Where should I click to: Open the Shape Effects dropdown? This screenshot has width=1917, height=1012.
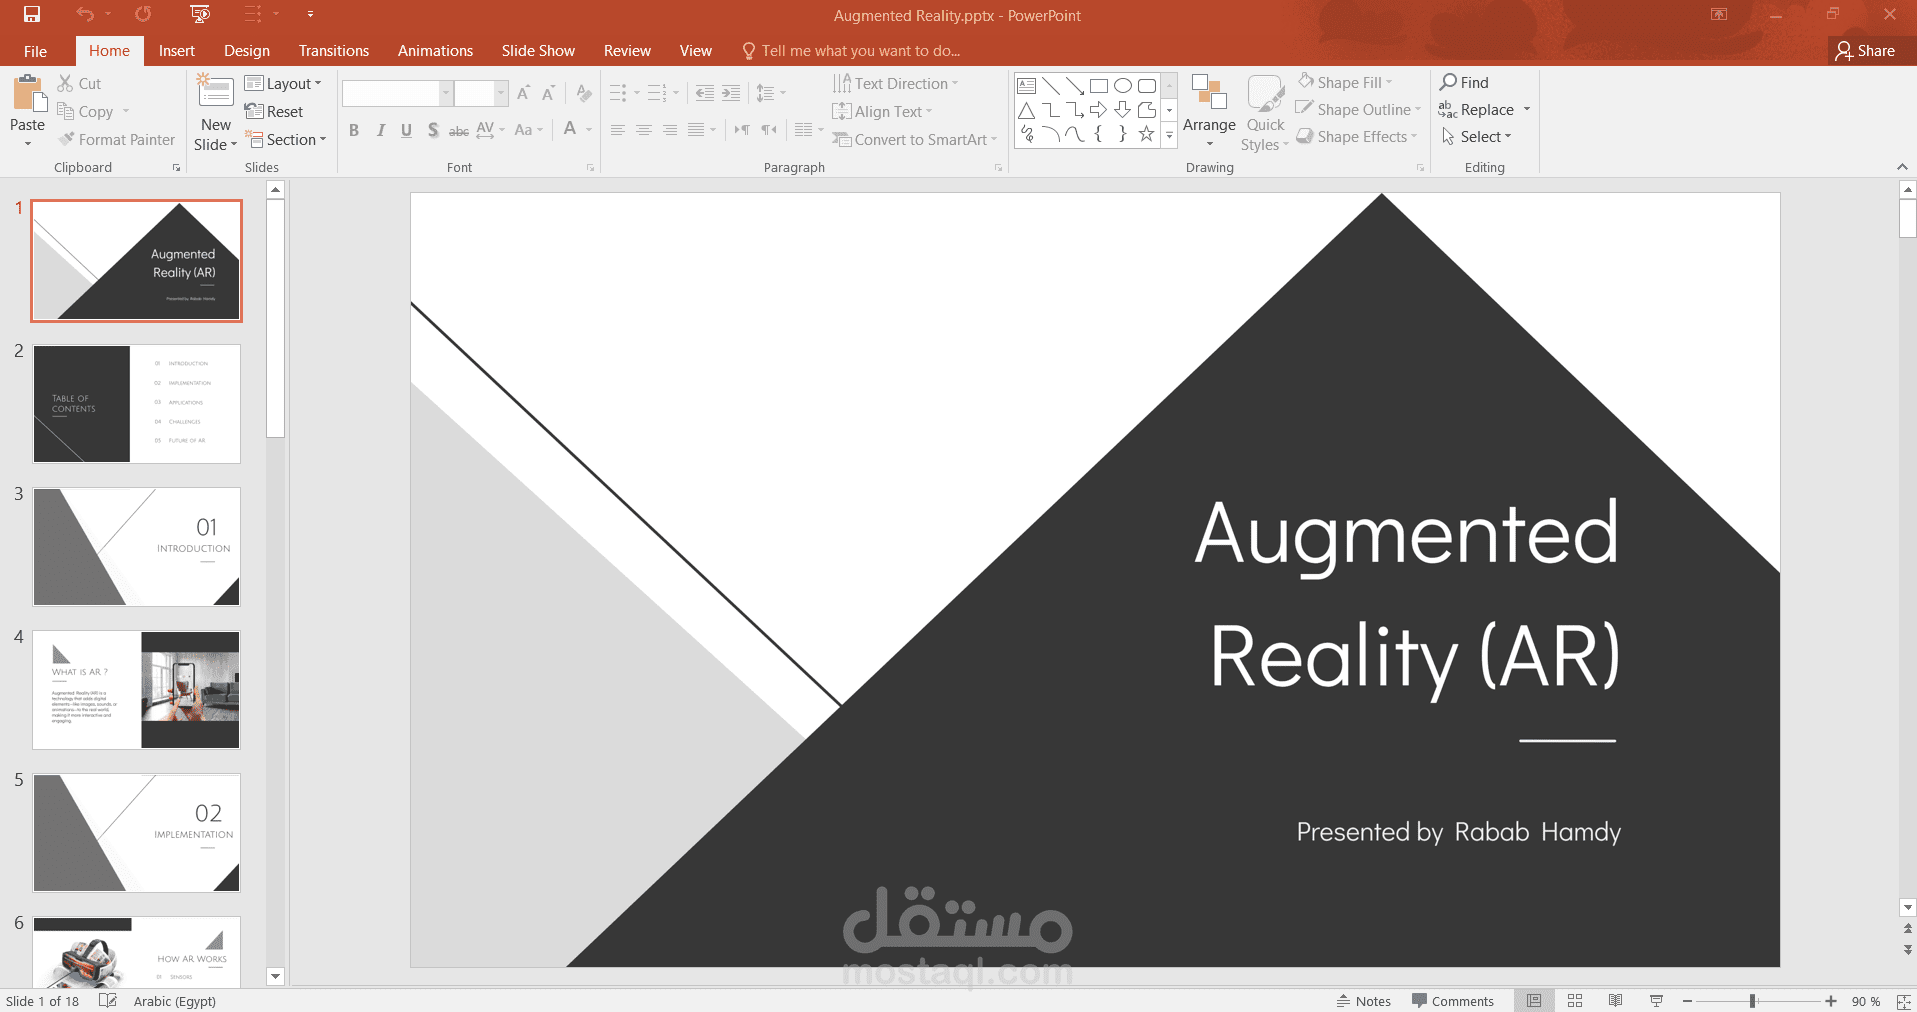click(x=1357, y=137)
